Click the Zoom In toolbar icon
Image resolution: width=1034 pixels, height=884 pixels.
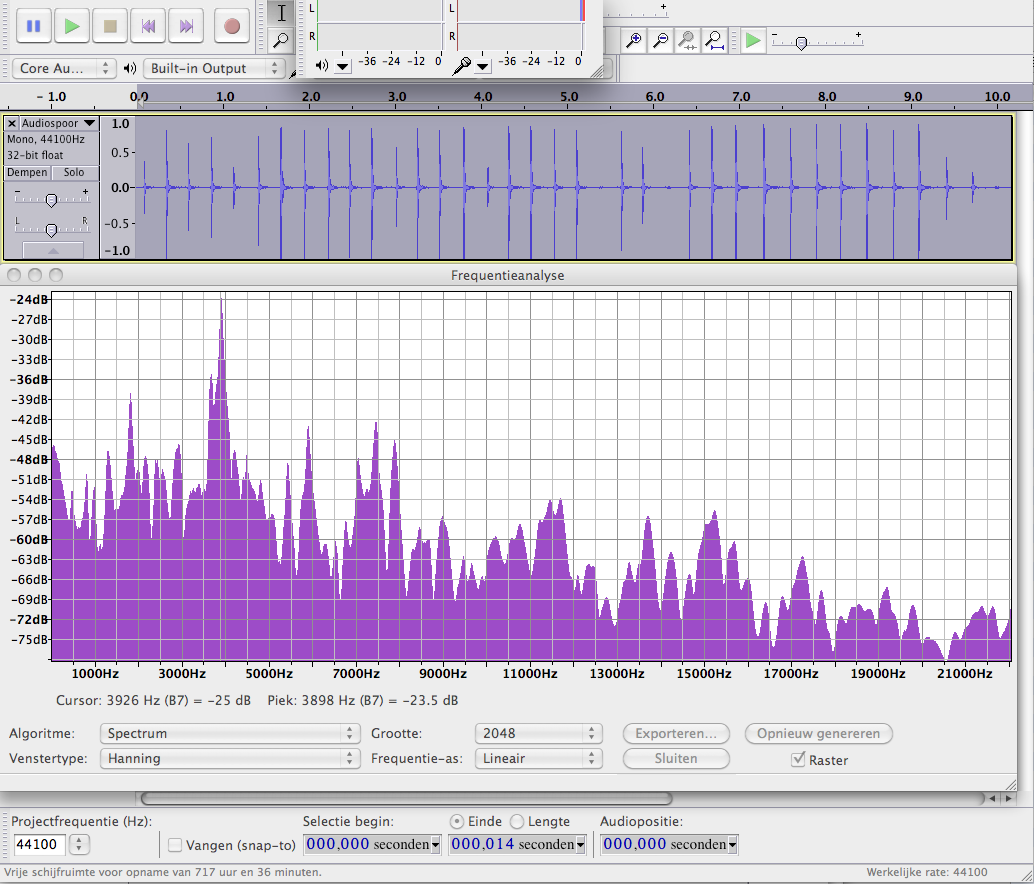pos(633,40)
